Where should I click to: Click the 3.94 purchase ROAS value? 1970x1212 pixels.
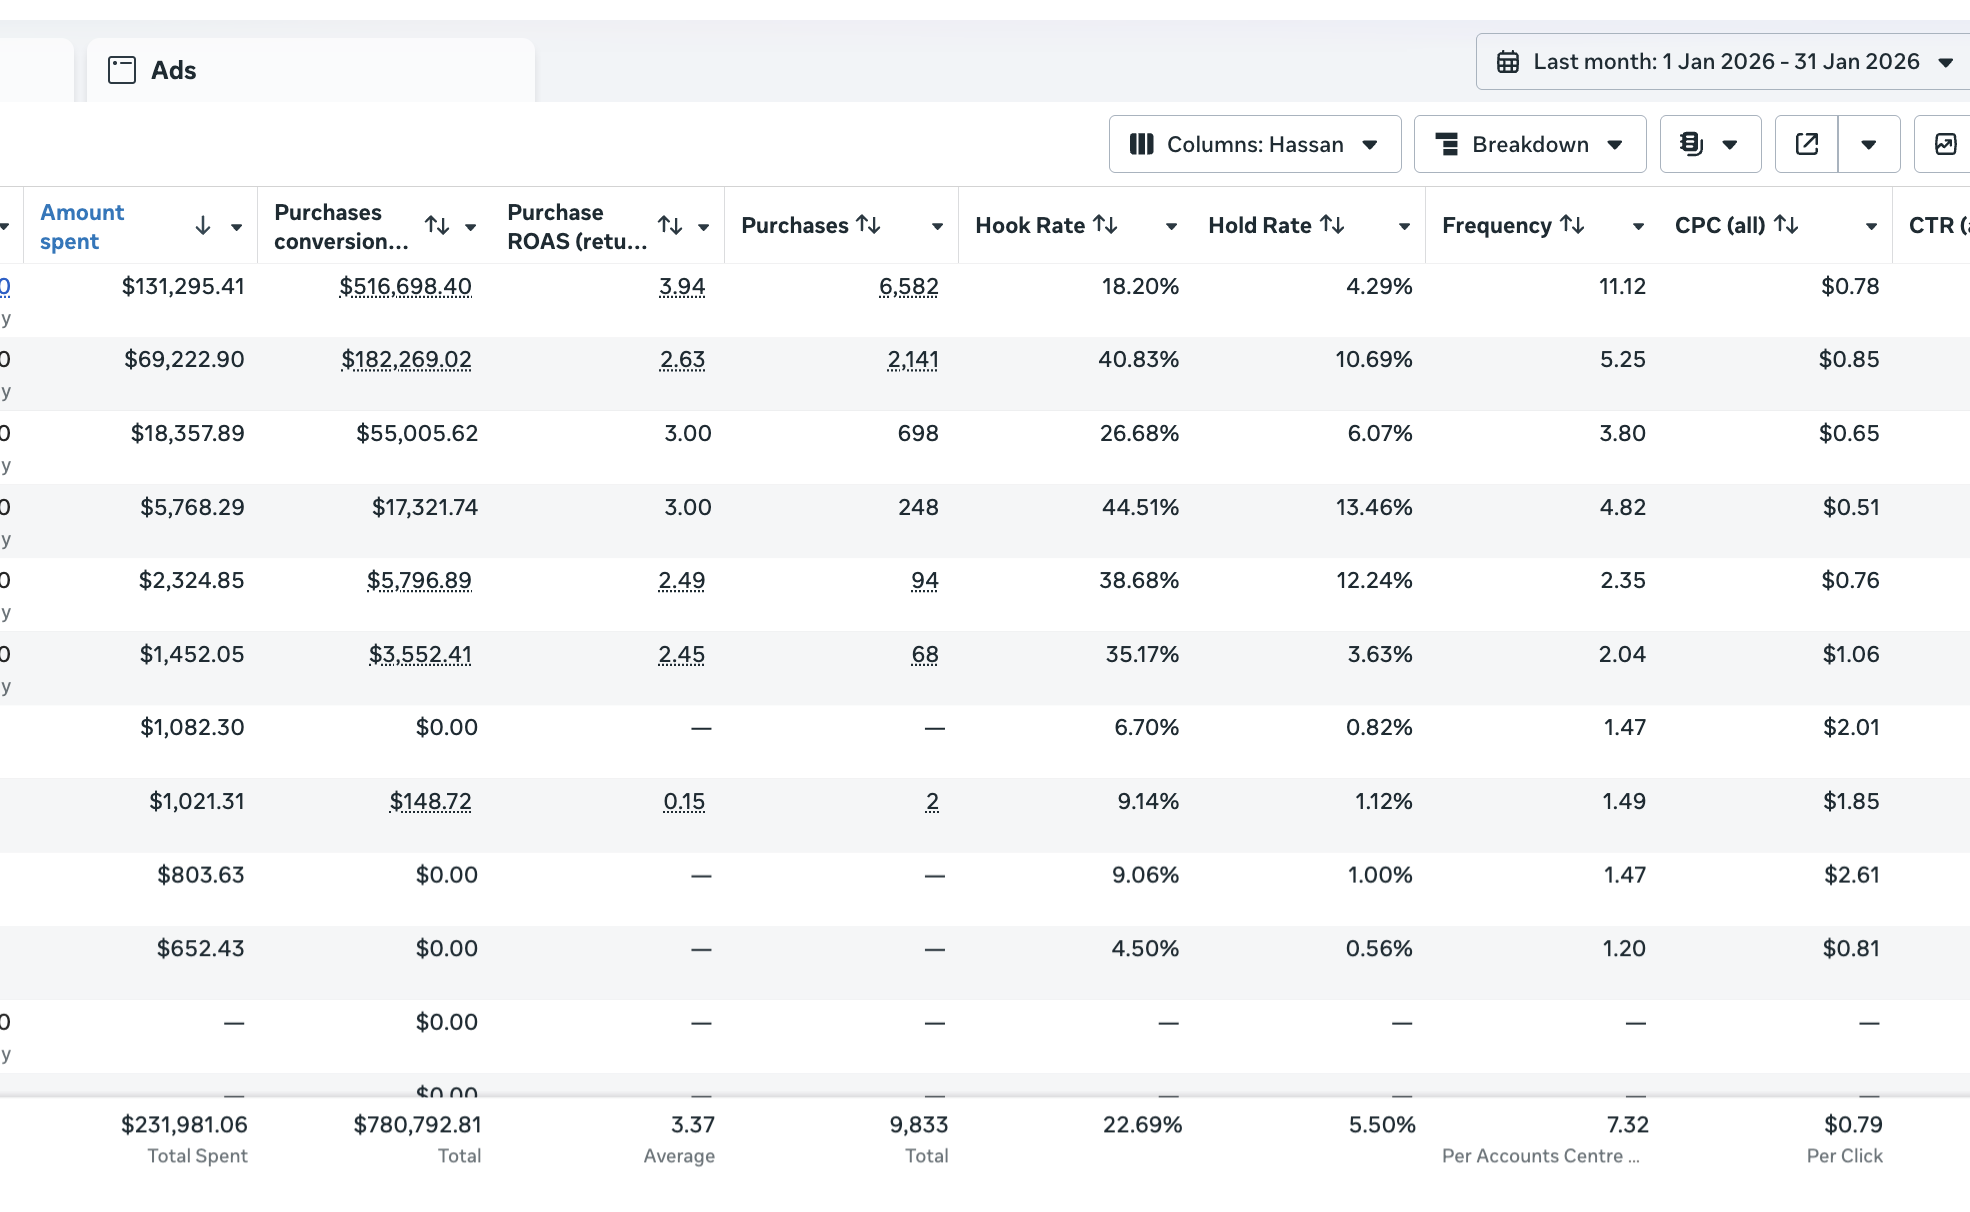pos(682,287)
